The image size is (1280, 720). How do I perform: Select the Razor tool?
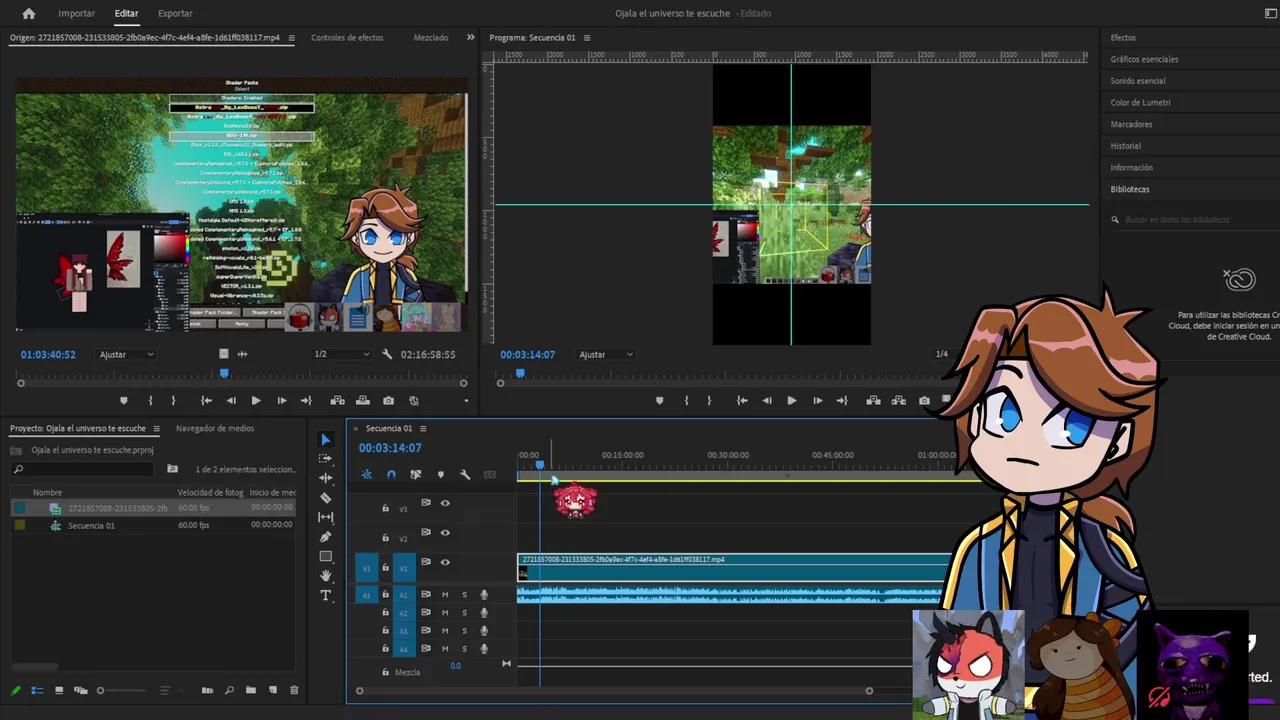point(325,498)
